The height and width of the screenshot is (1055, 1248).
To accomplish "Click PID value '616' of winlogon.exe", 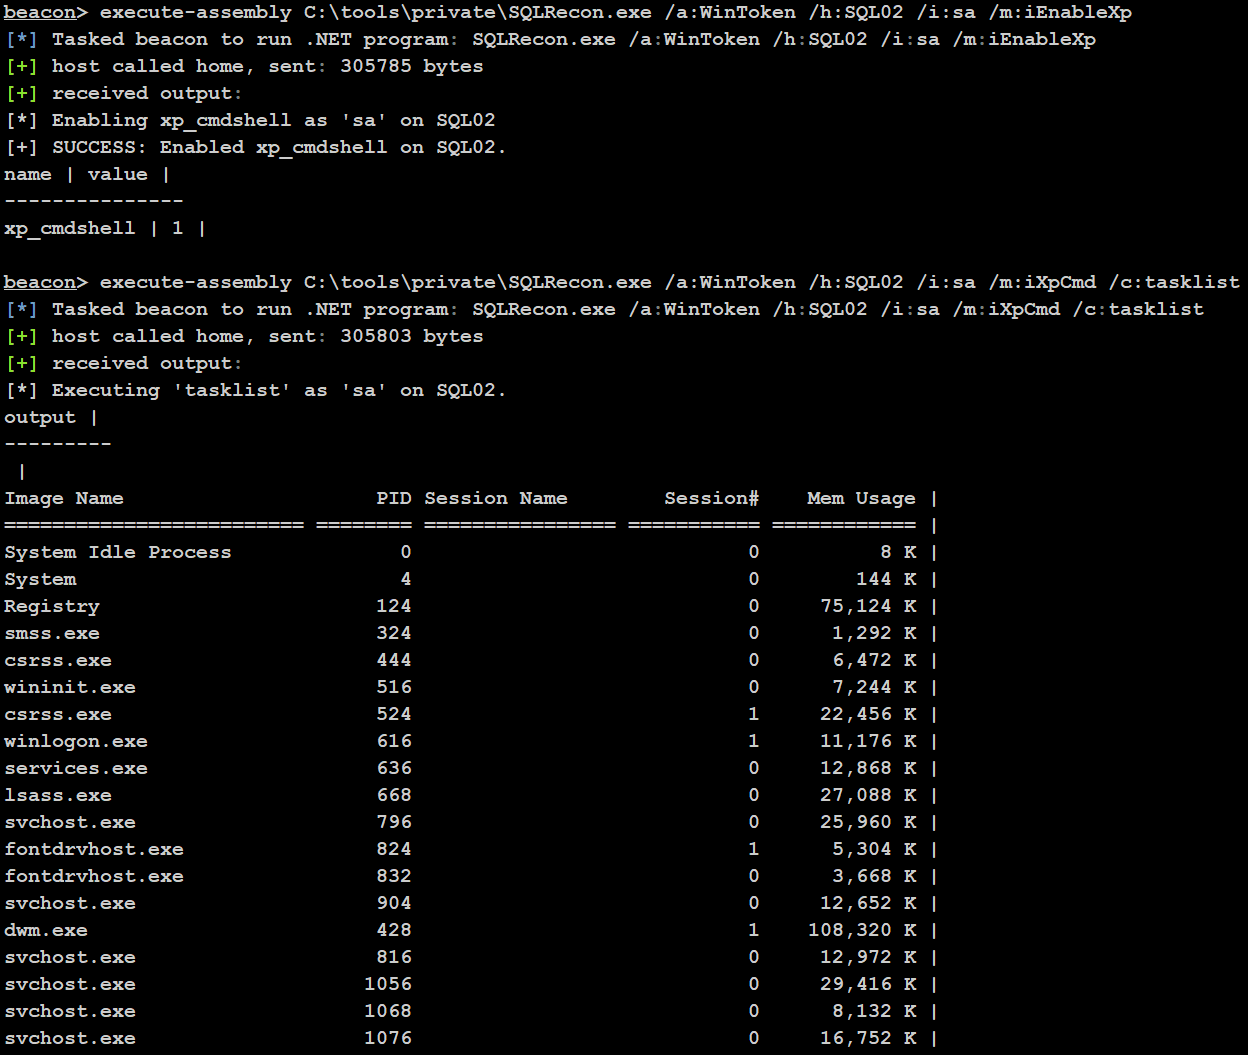I will [x=394, y=741].
